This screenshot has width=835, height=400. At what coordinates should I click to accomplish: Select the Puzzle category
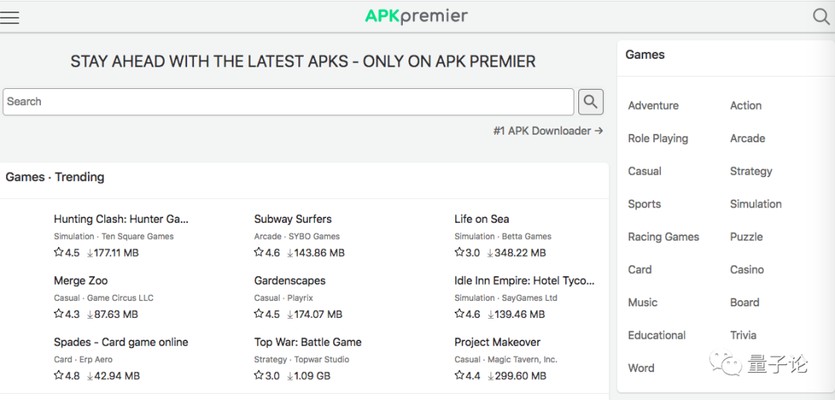point(746,237)
